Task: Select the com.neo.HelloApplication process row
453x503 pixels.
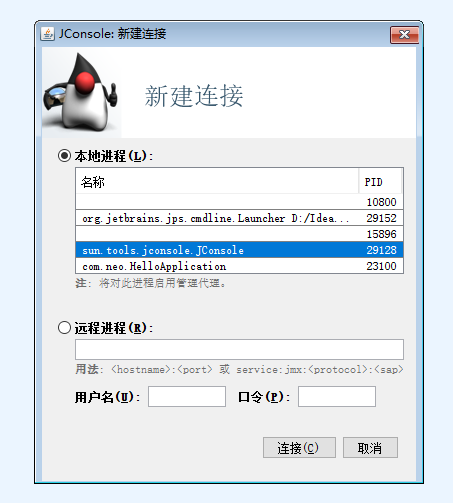Action: tap(239, 266)
